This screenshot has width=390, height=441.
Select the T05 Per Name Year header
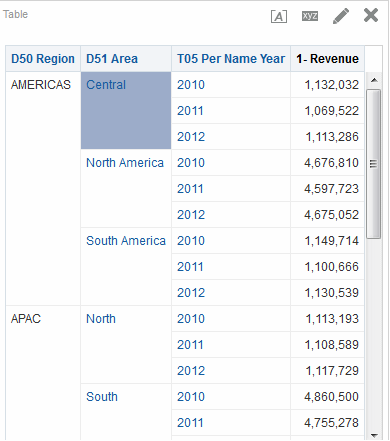point(231,59)
